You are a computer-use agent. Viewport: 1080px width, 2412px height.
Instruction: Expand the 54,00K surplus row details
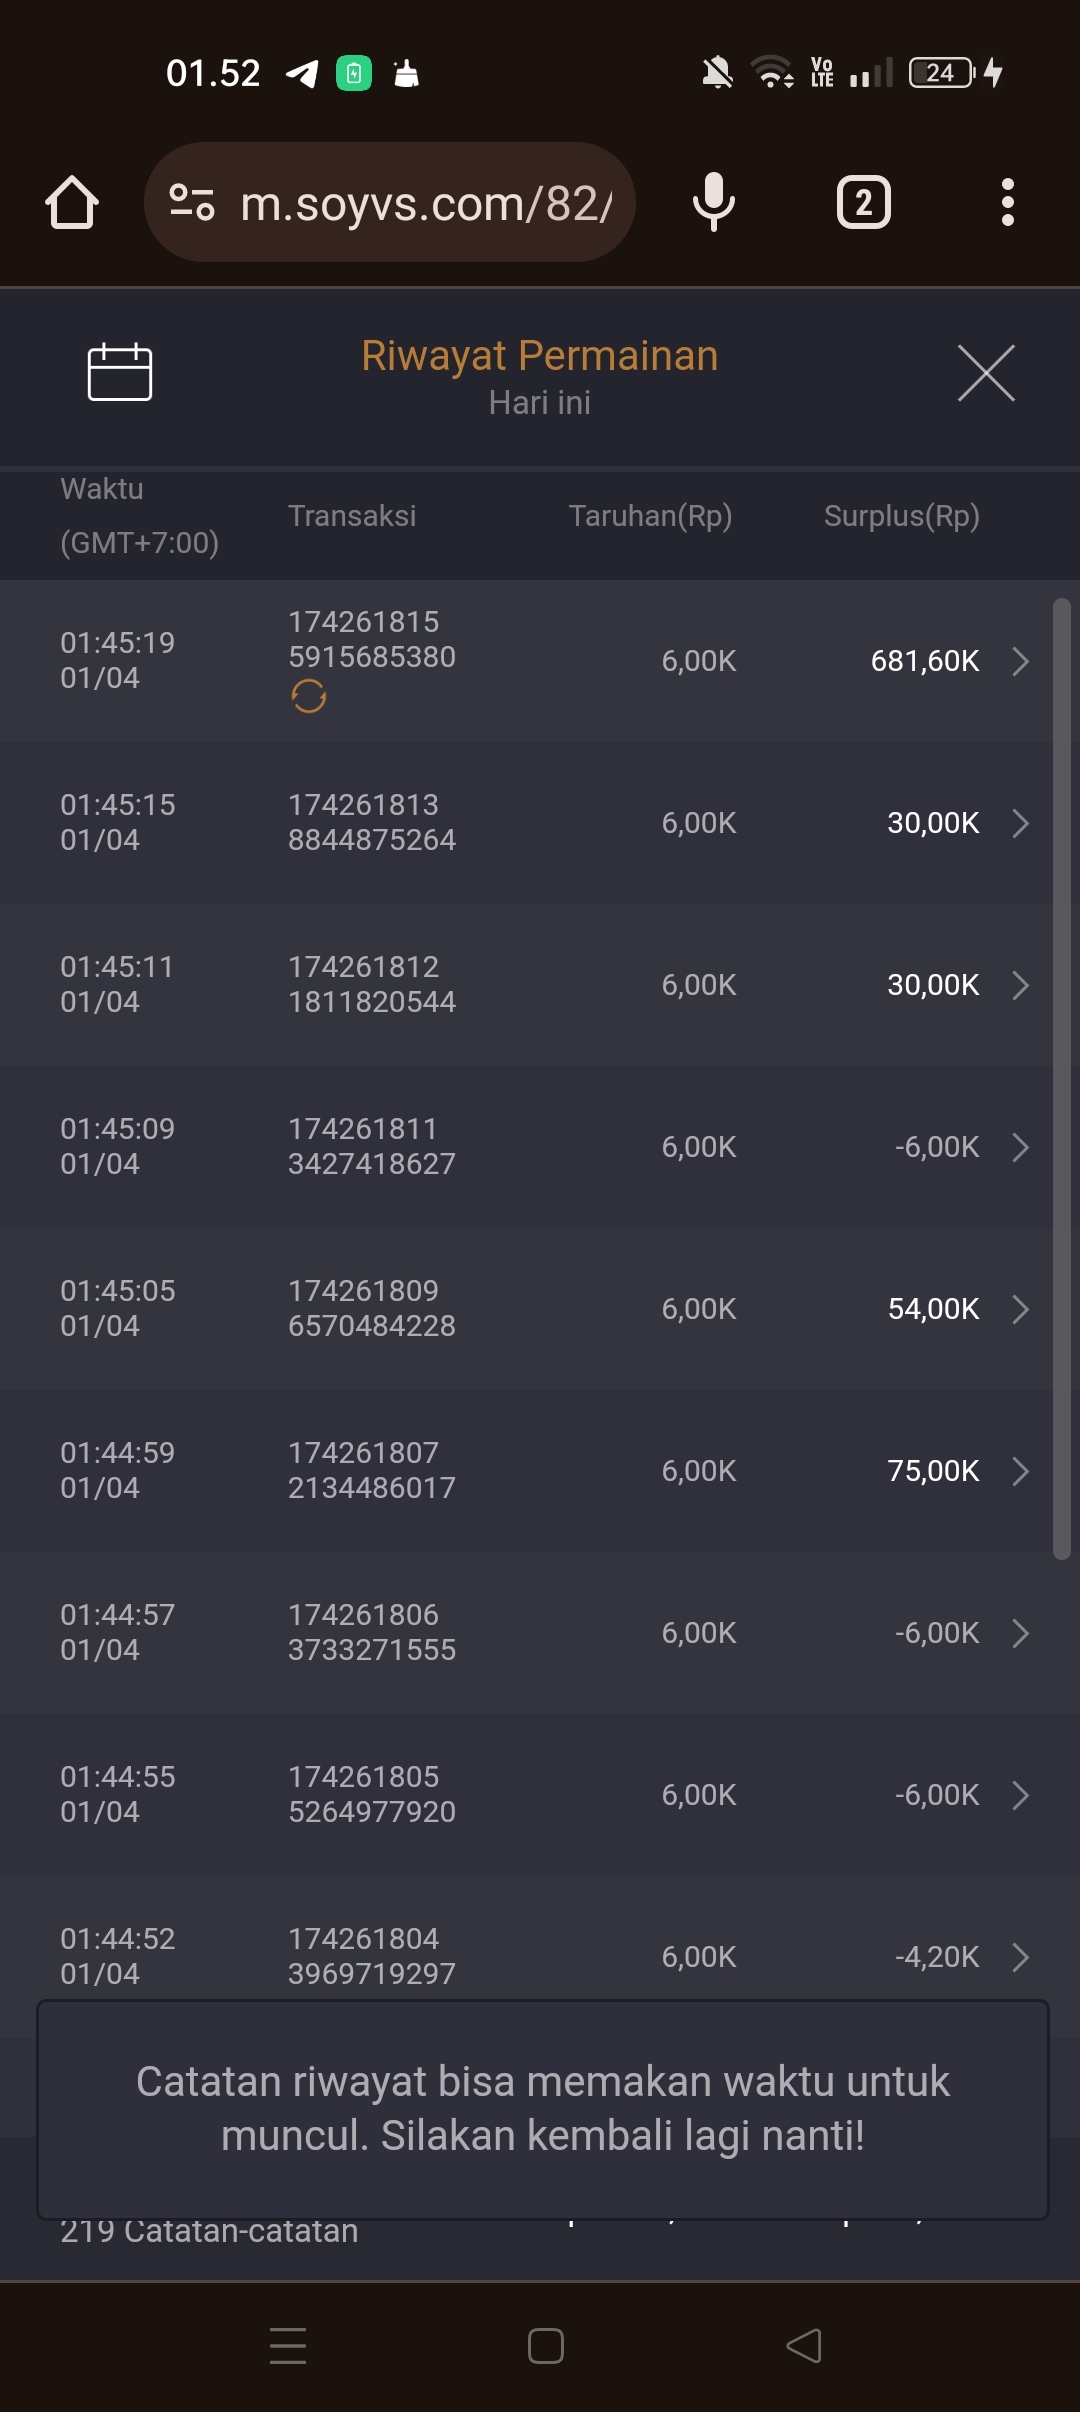pyautogui.click(x=1020, y=1309)
